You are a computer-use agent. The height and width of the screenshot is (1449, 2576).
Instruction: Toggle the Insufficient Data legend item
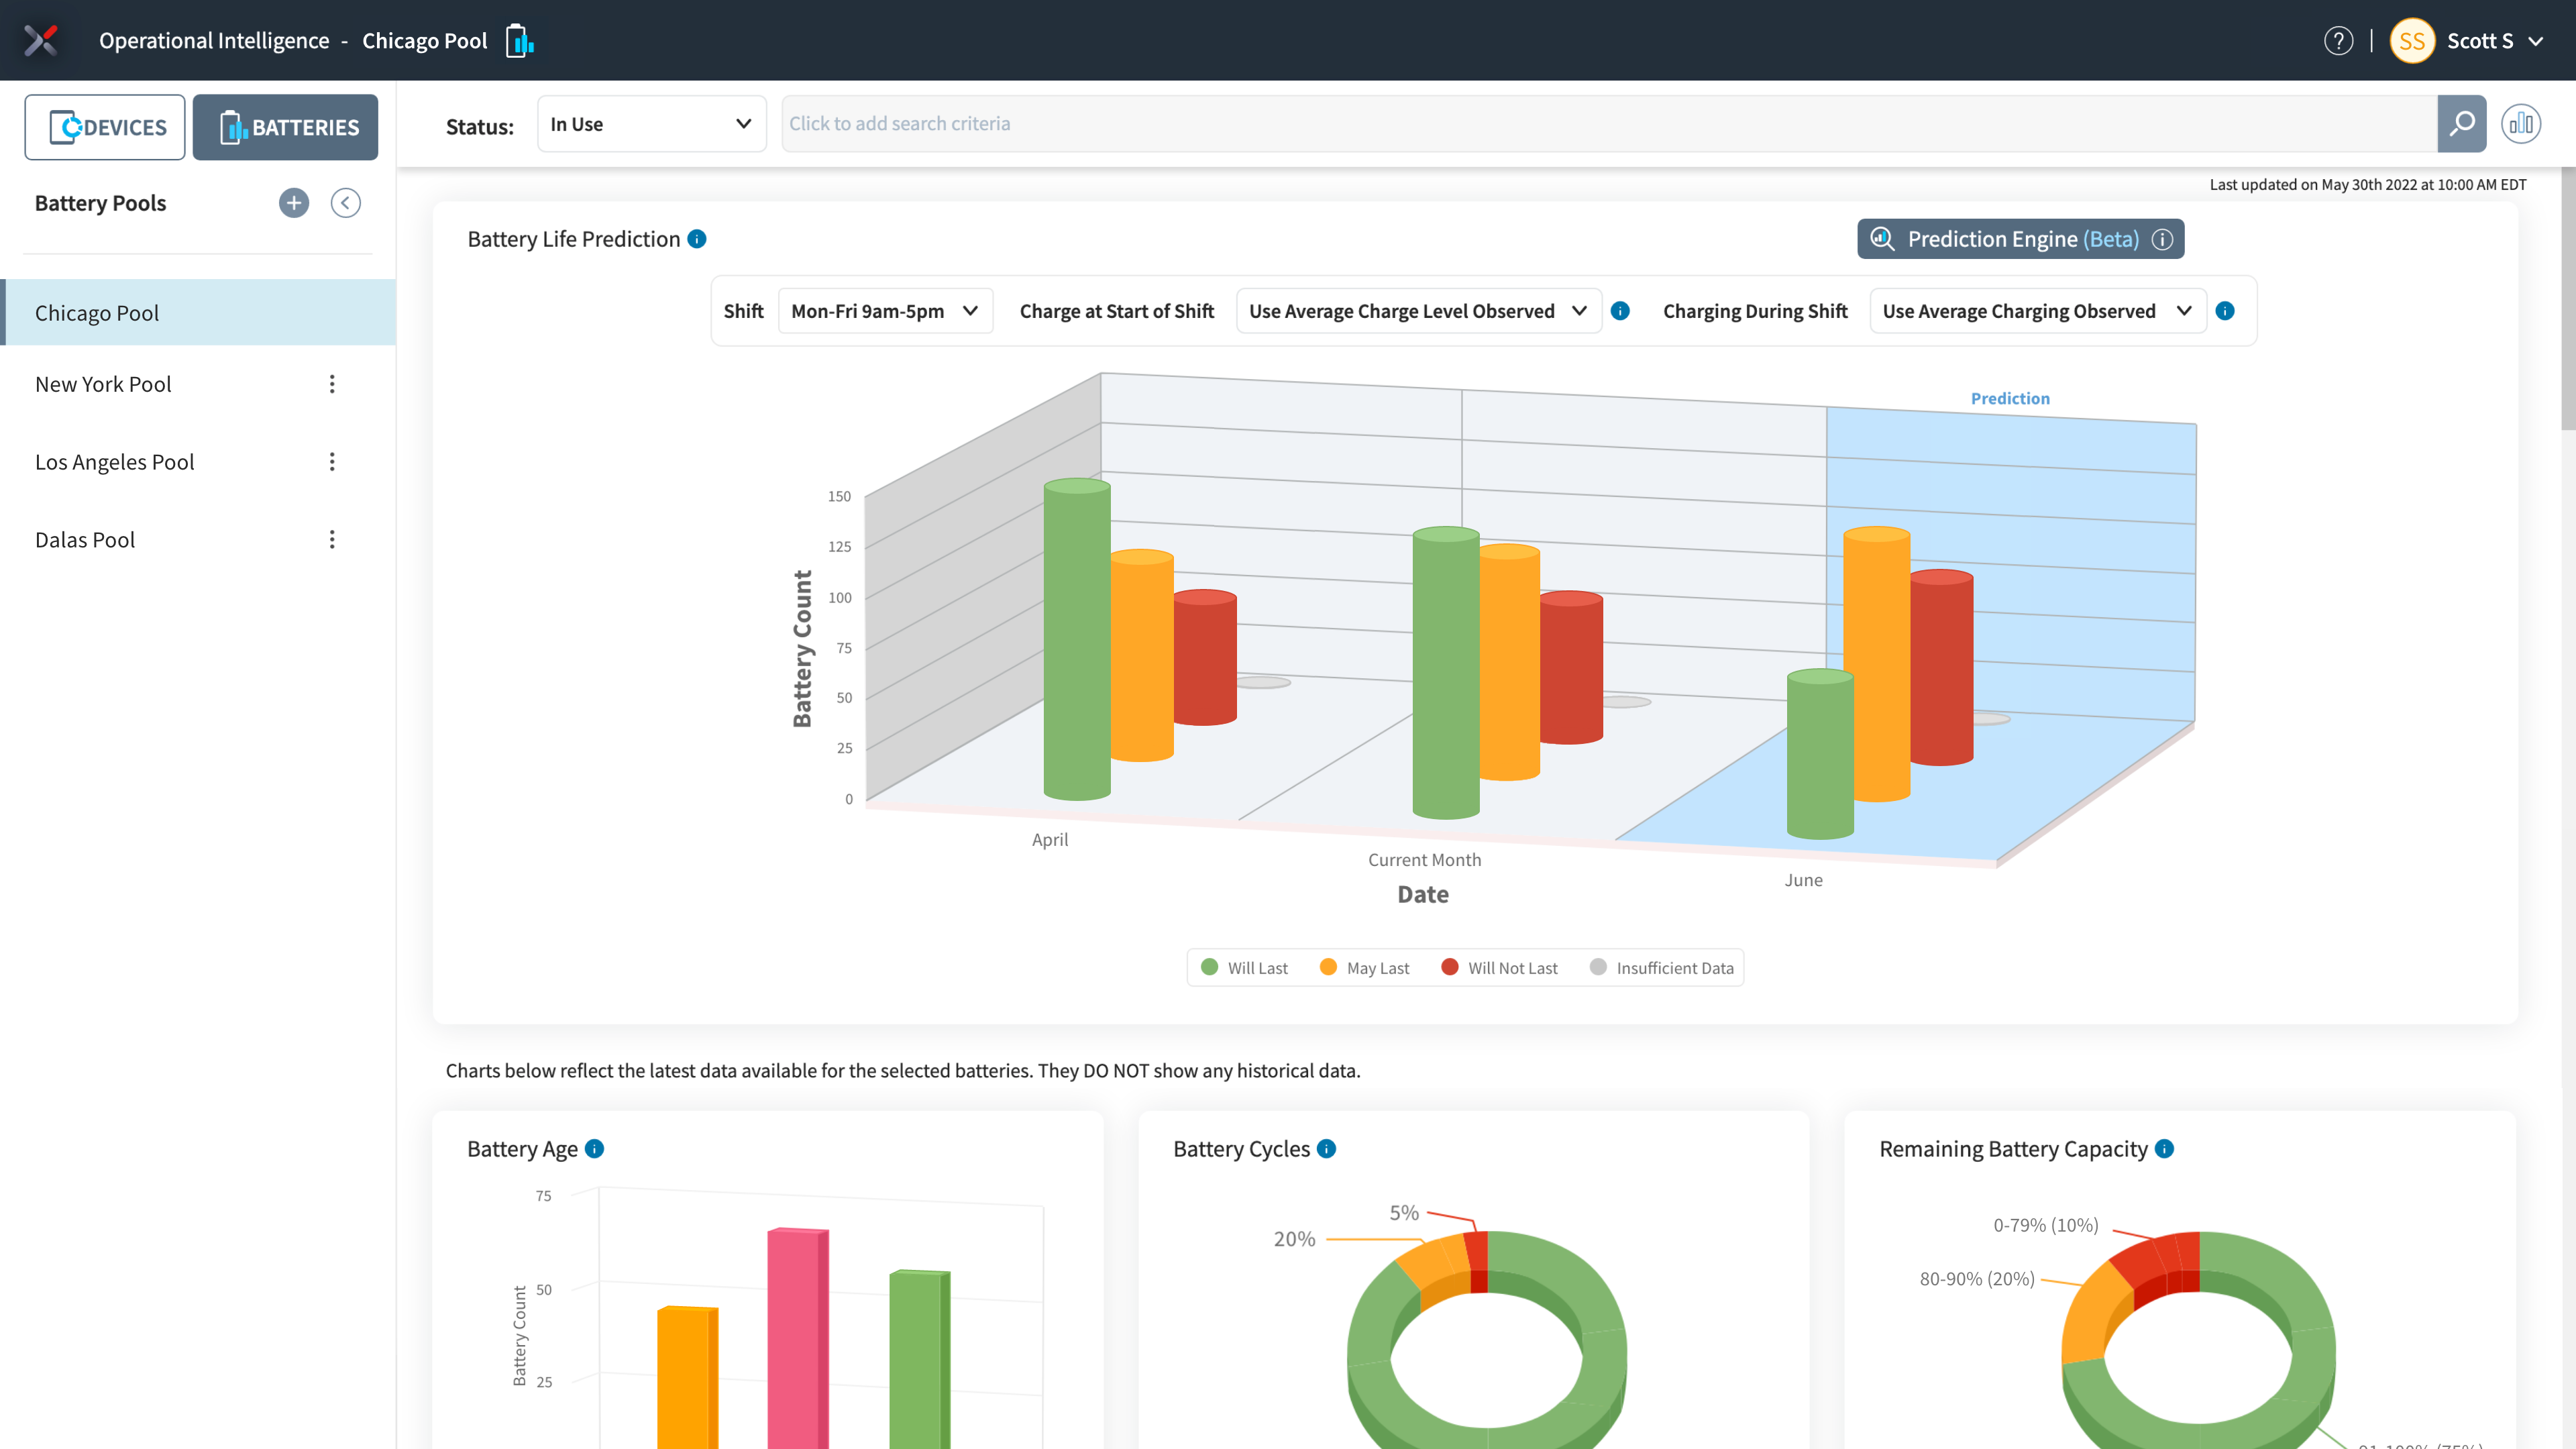click(x=1661, y=968)
